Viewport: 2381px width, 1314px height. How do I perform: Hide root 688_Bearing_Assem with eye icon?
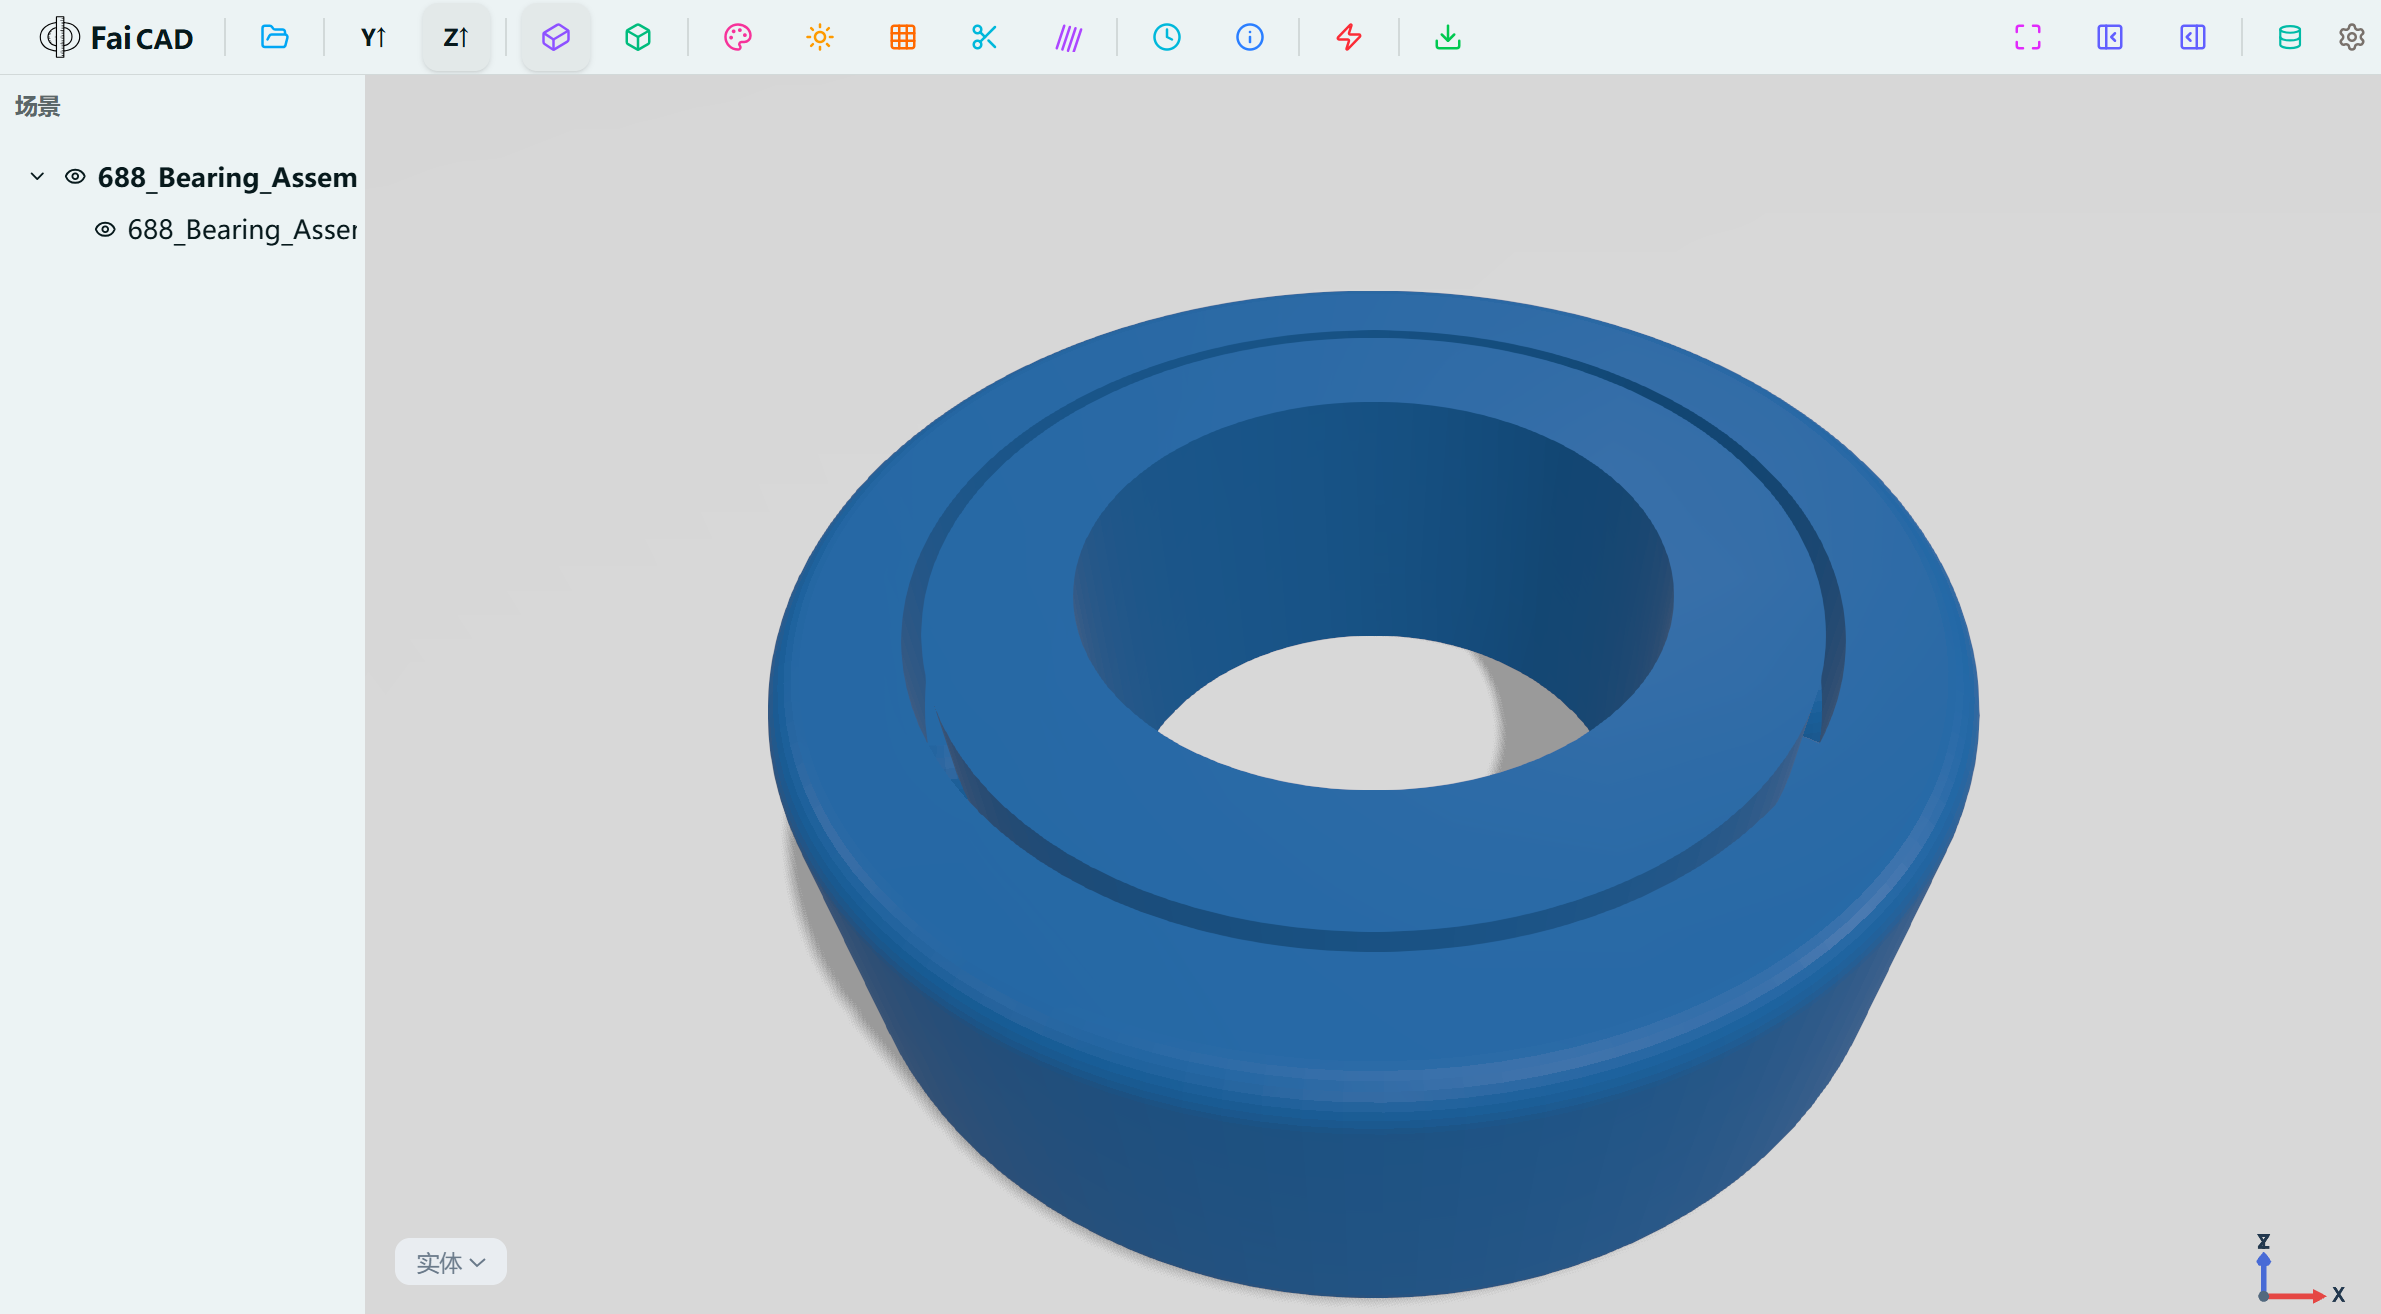pyautogui.click(x=75, y=176)
